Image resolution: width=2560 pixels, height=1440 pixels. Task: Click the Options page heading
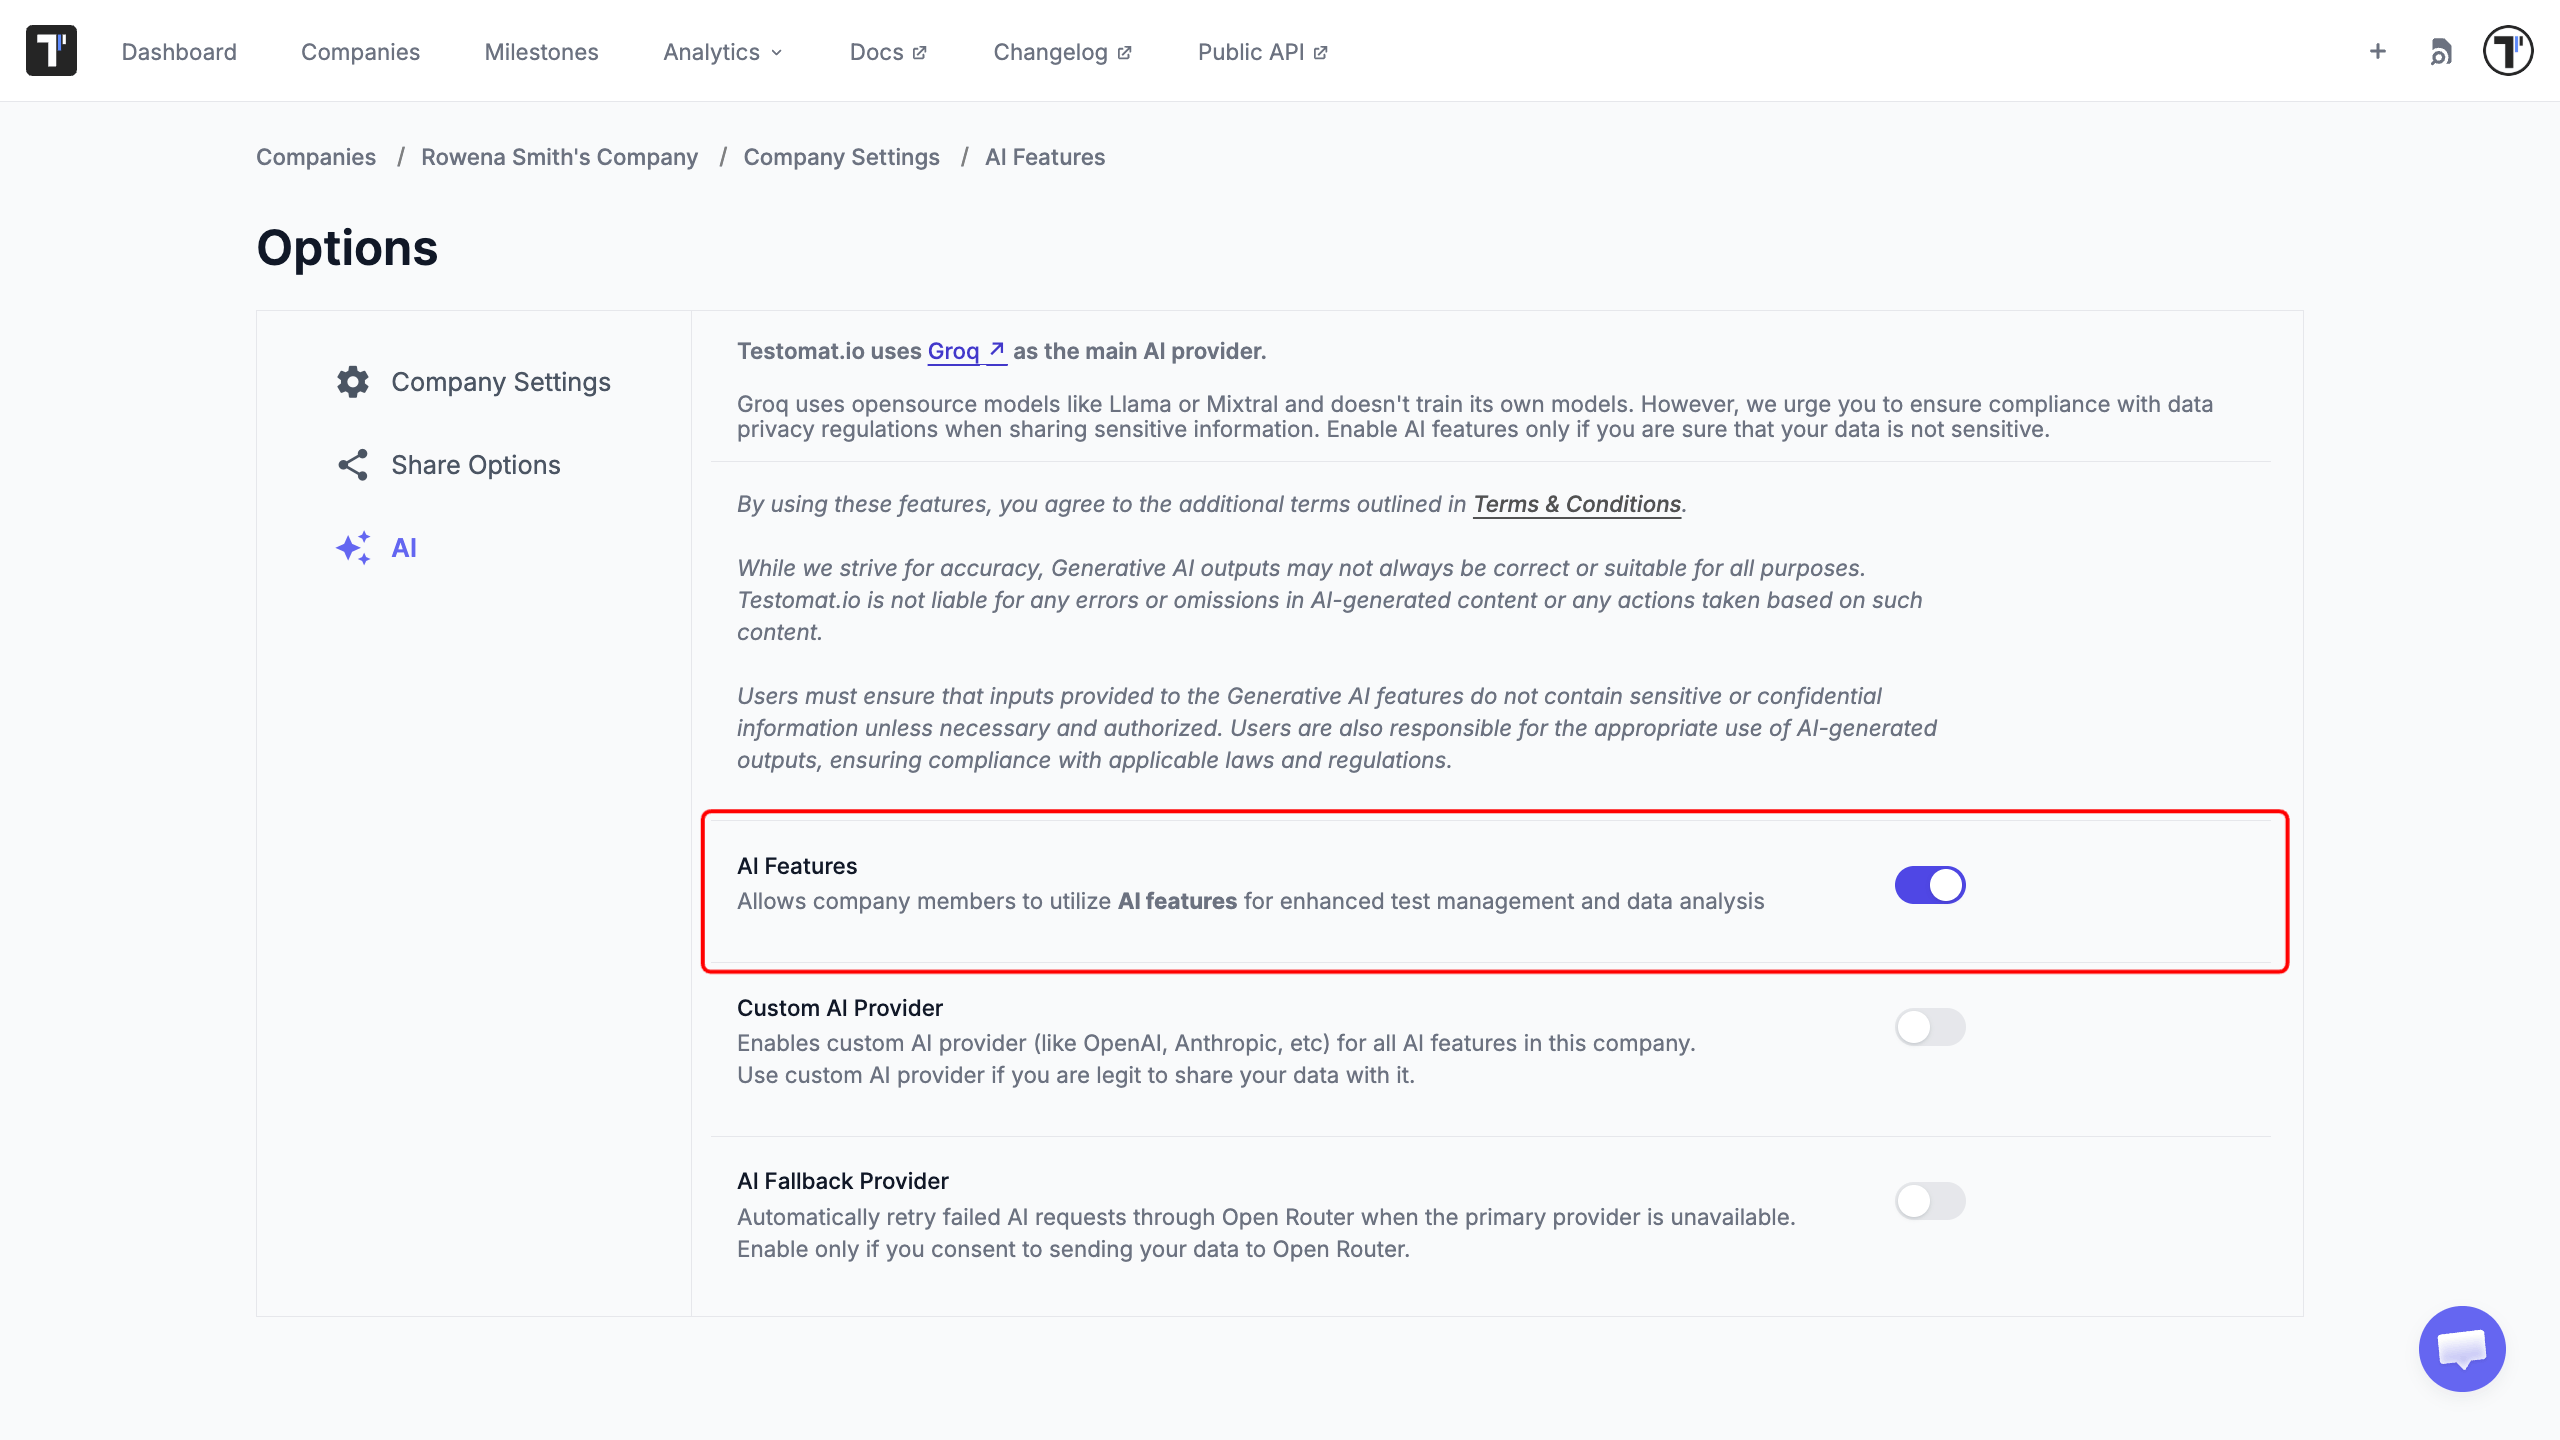[x=347, y=248]
